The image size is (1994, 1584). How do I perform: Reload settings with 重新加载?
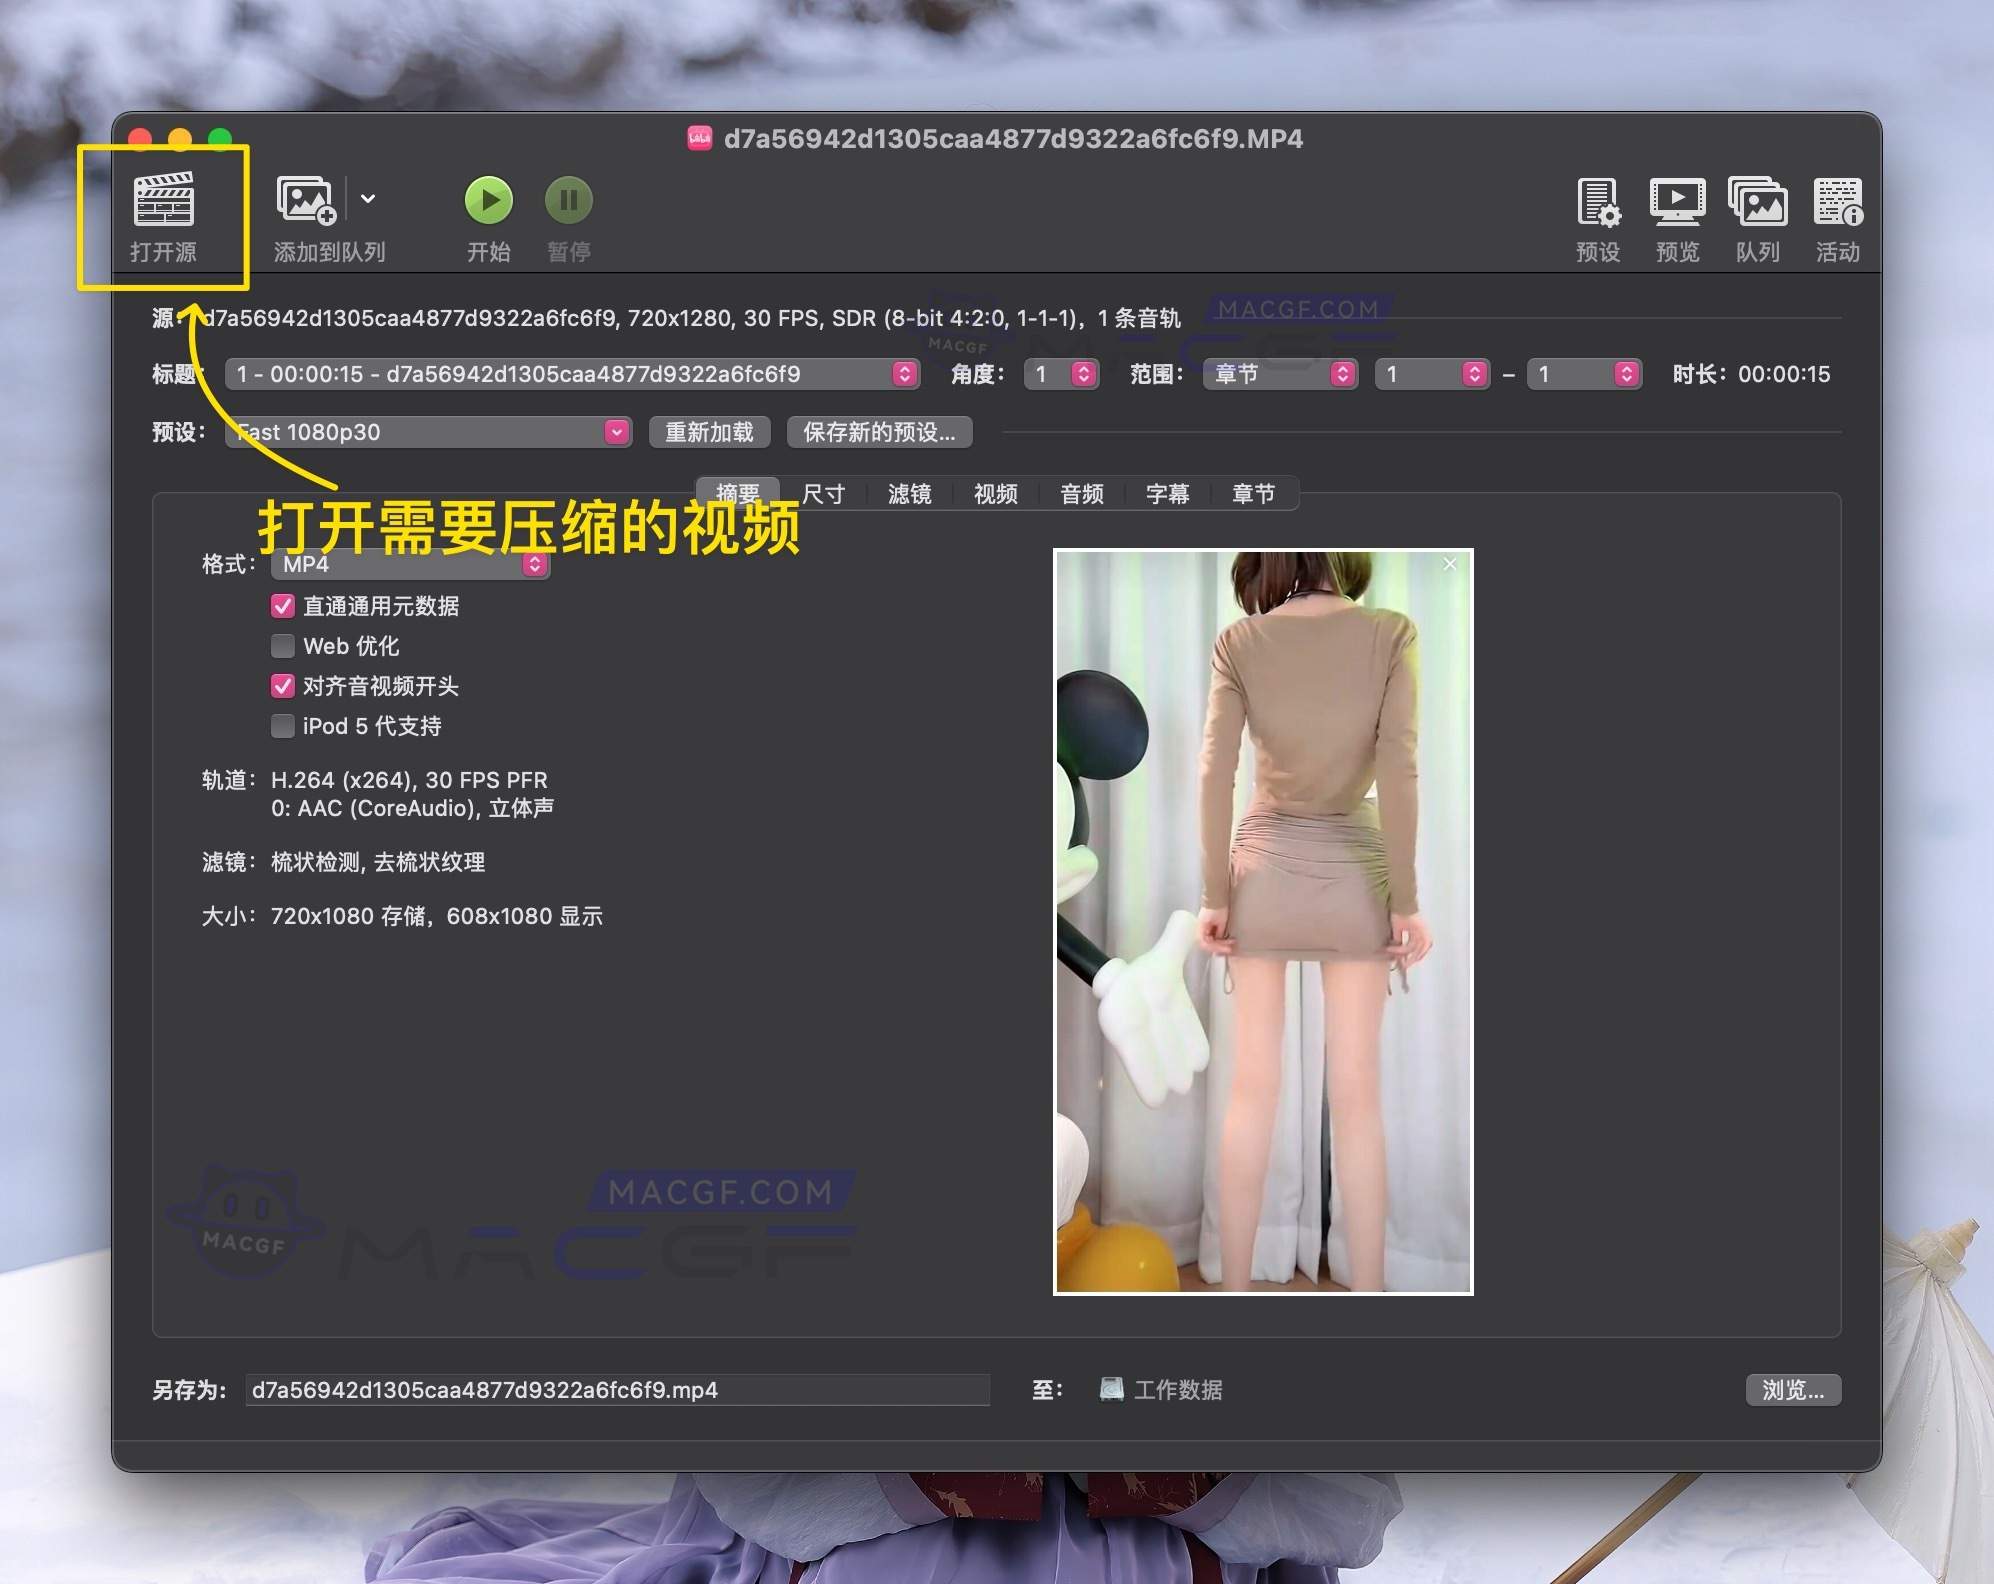[x=710, y=432]
